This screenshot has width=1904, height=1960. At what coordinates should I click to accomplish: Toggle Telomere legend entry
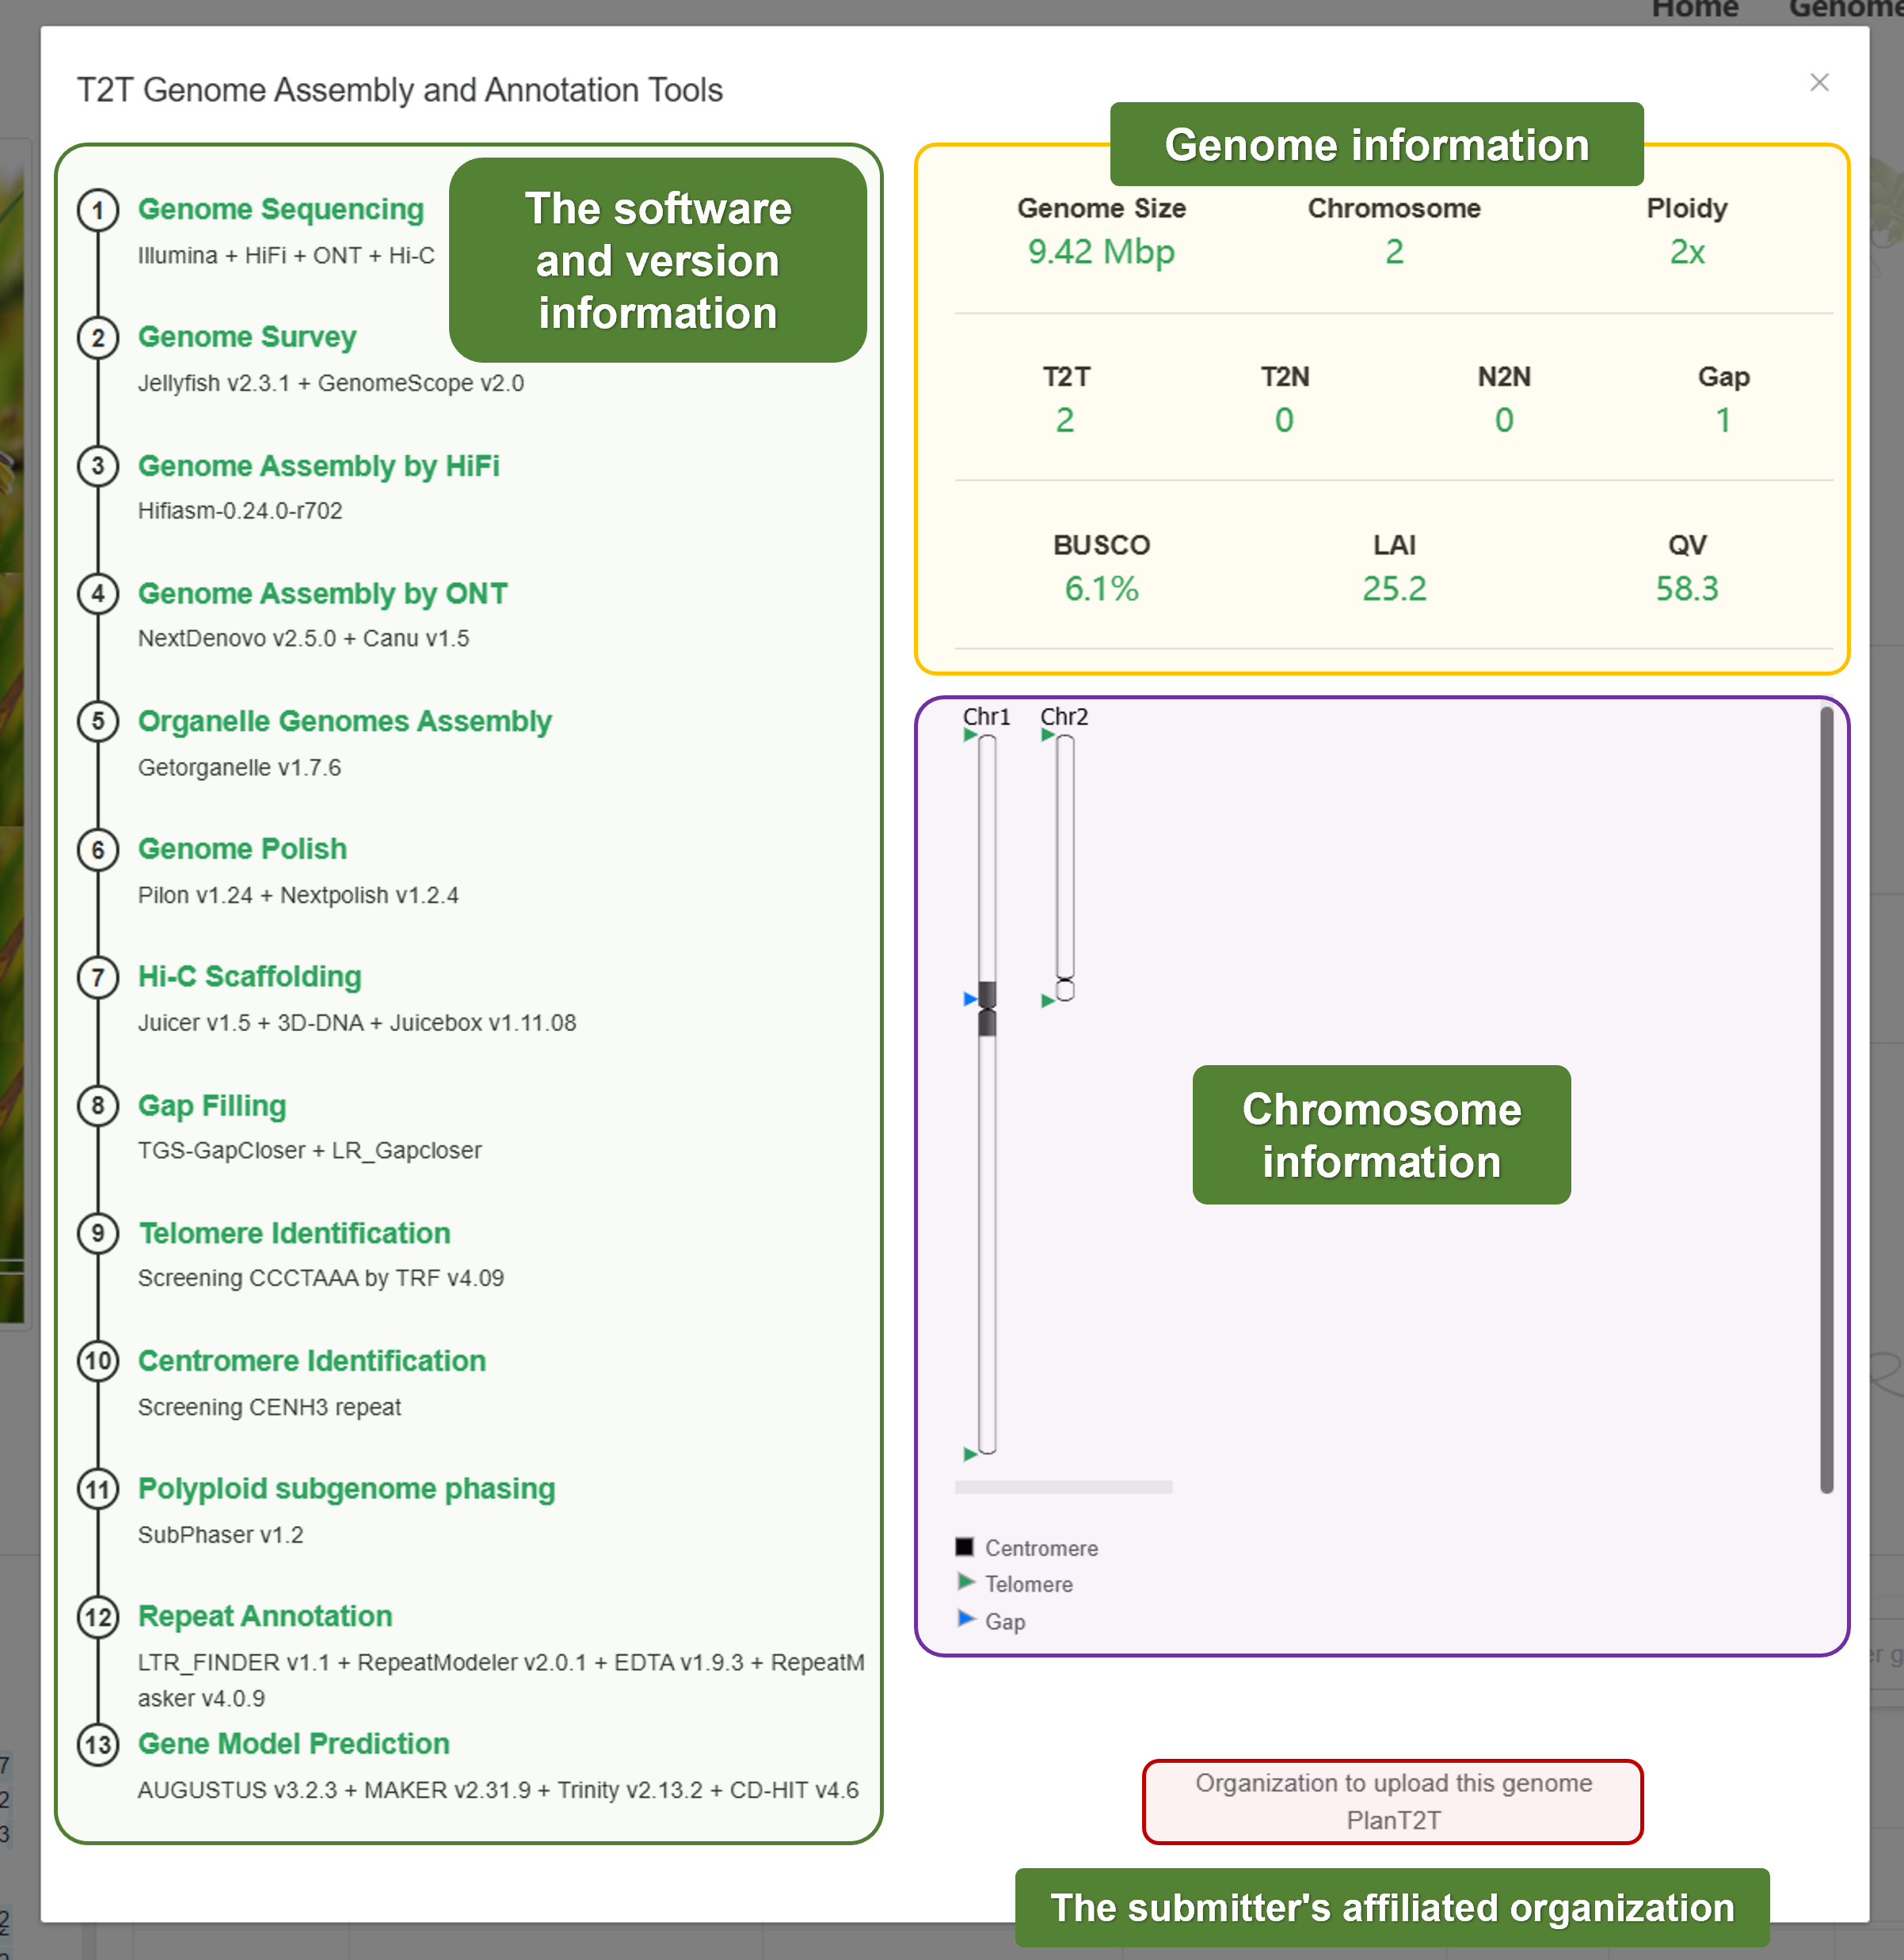click(x=1028, y=1584)
